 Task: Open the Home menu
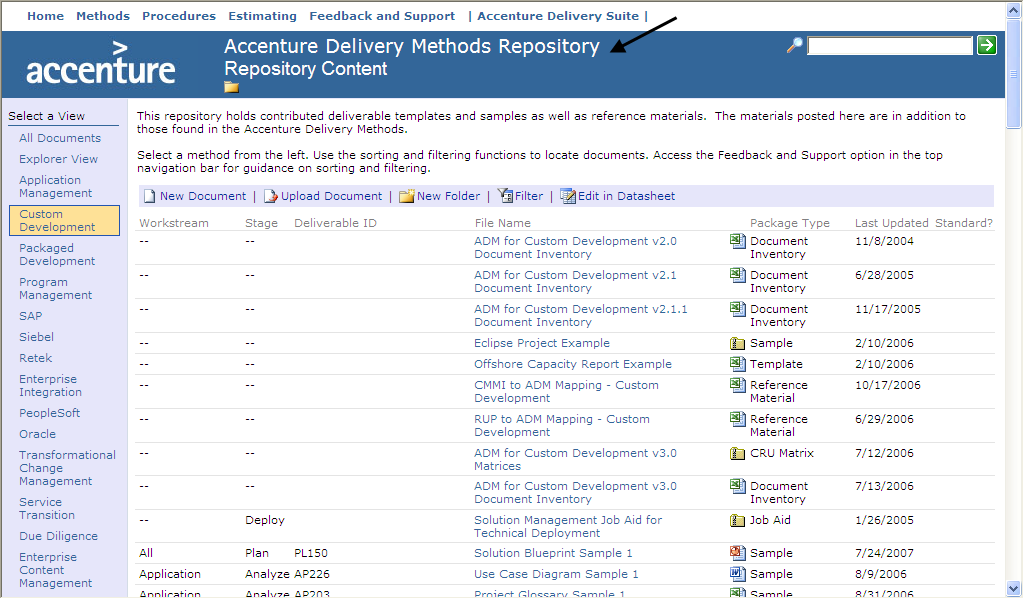click(x=45, y=16)
